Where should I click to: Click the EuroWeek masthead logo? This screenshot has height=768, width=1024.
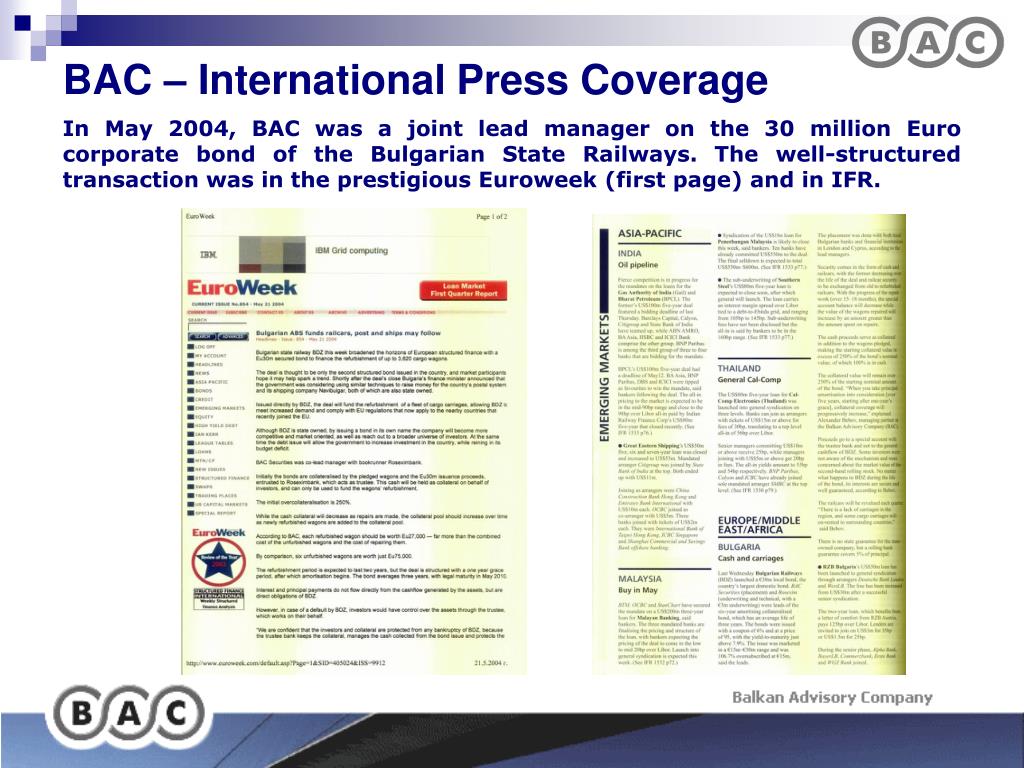pos(242,288)
